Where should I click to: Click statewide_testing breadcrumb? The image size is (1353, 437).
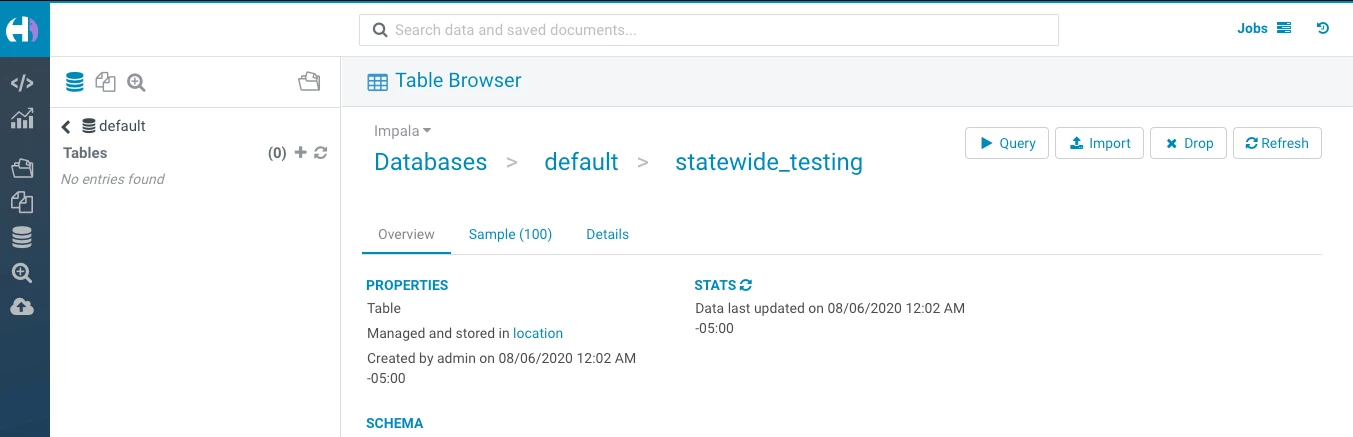(x=769, y=162)
